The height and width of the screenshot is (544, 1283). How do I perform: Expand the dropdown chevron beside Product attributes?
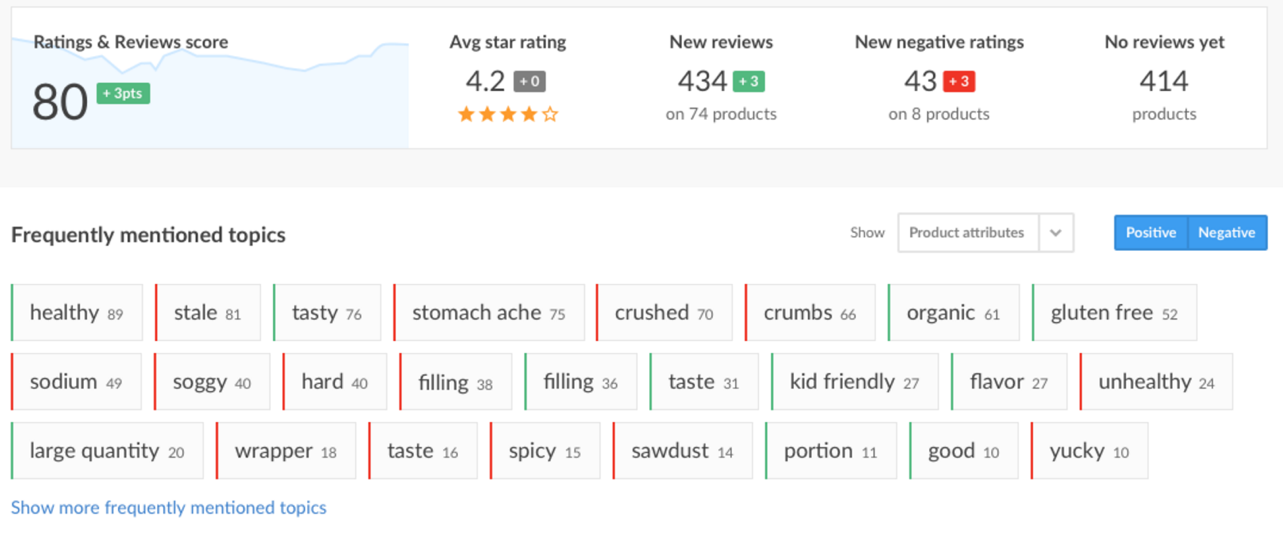click(x=1056, y=233)
